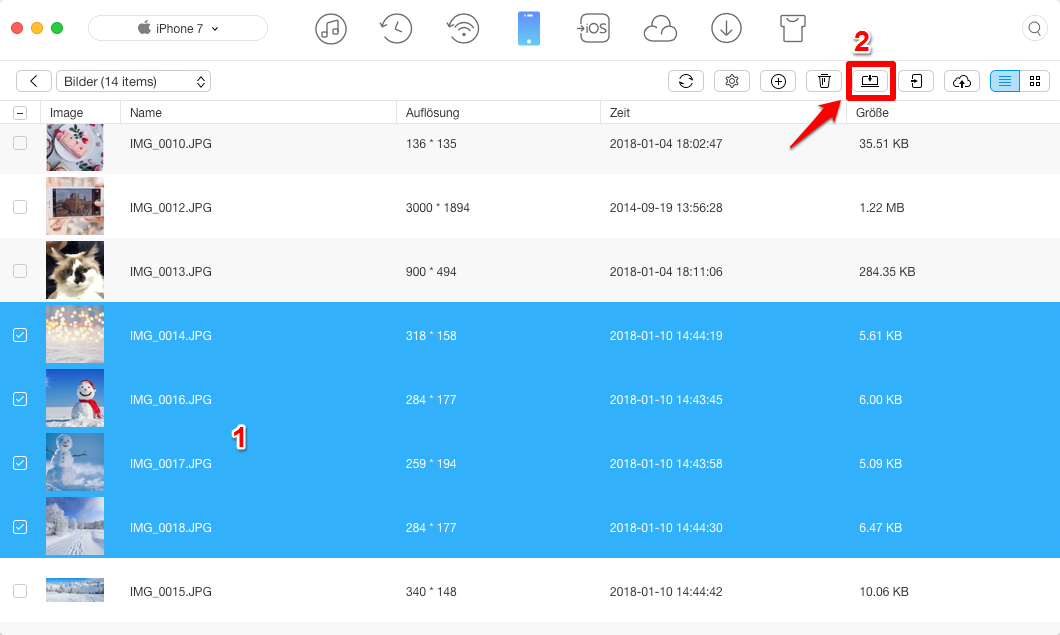Sort by the Zeit column header
1060x635 pixels.
[723, 112]
